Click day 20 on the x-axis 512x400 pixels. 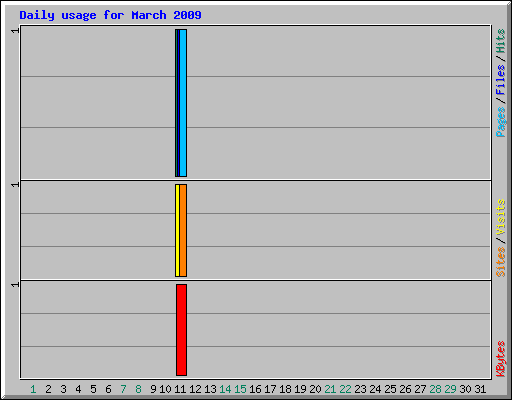[315, 389]
